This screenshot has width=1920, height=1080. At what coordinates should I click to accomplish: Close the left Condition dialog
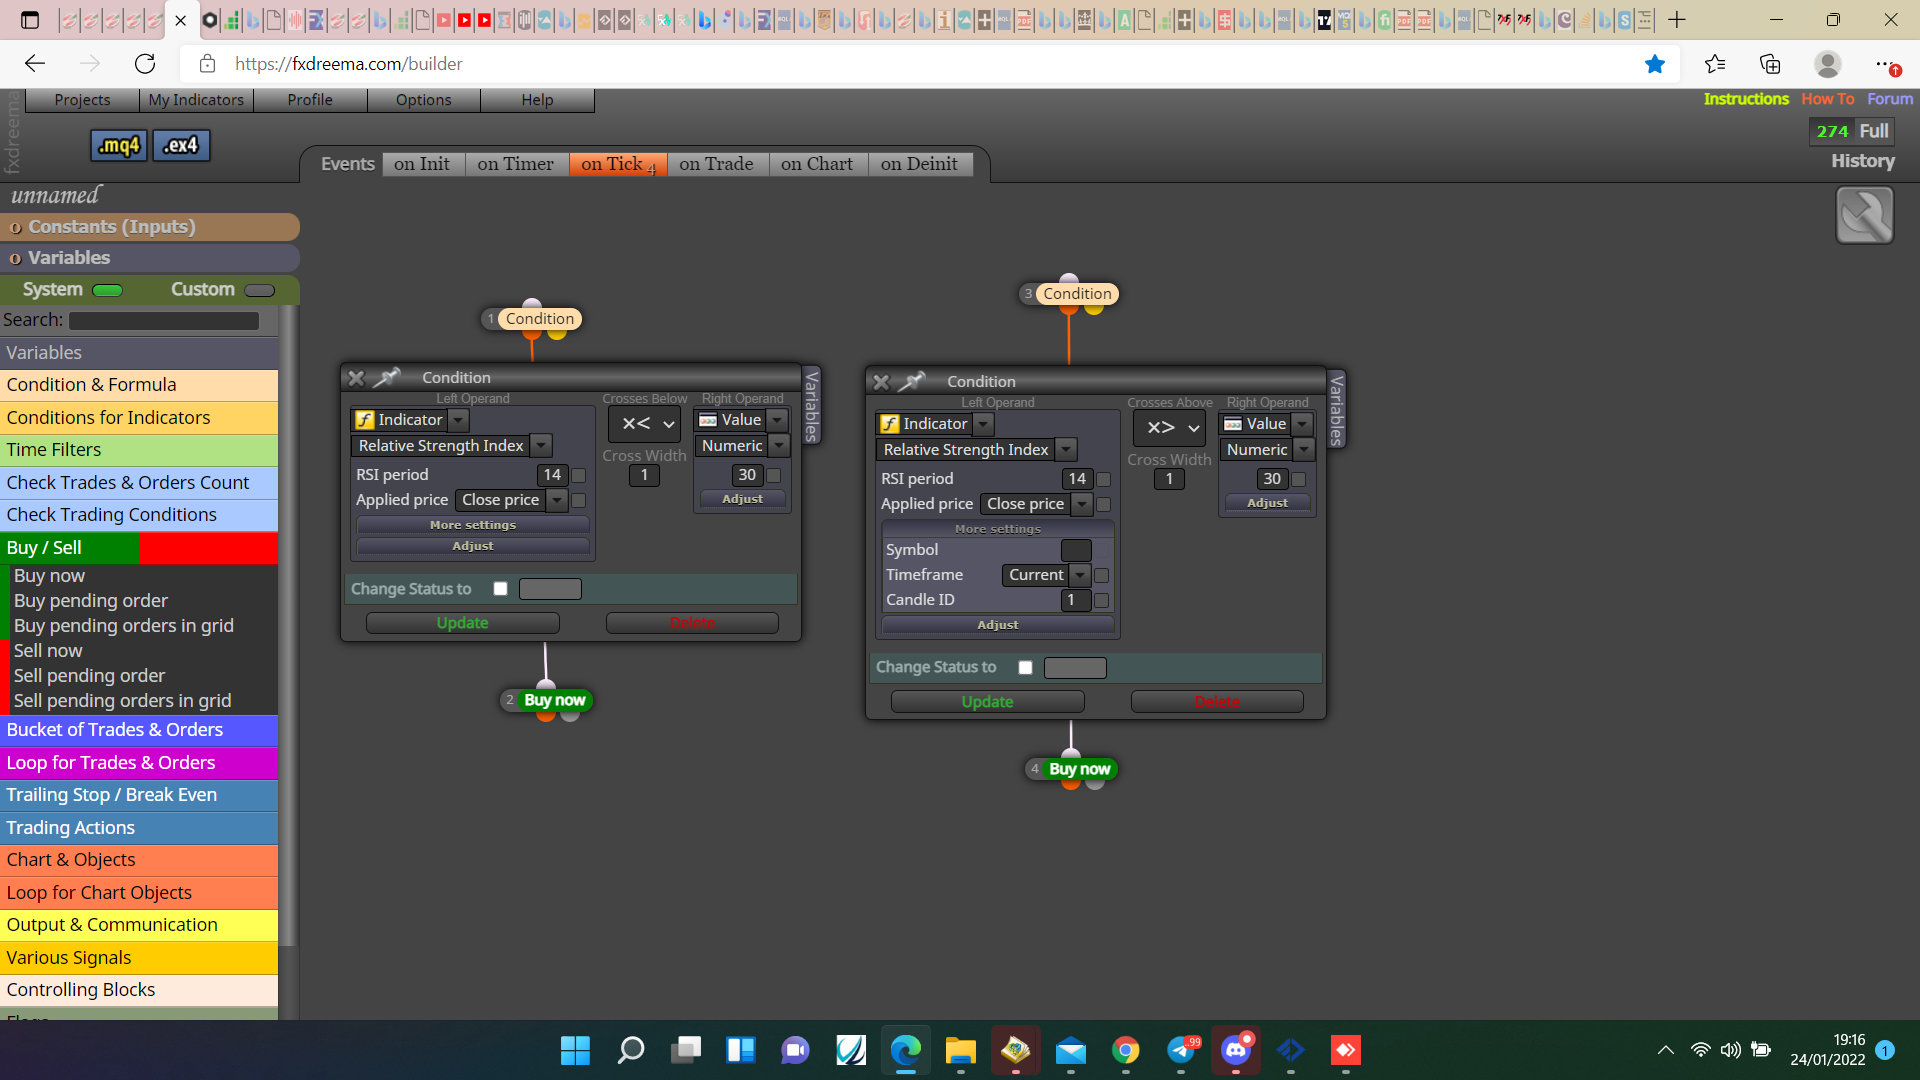[x=356, y=378]
